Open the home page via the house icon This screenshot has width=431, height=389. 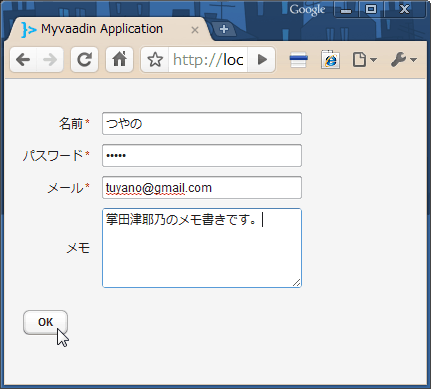click(x=119, y=60)
